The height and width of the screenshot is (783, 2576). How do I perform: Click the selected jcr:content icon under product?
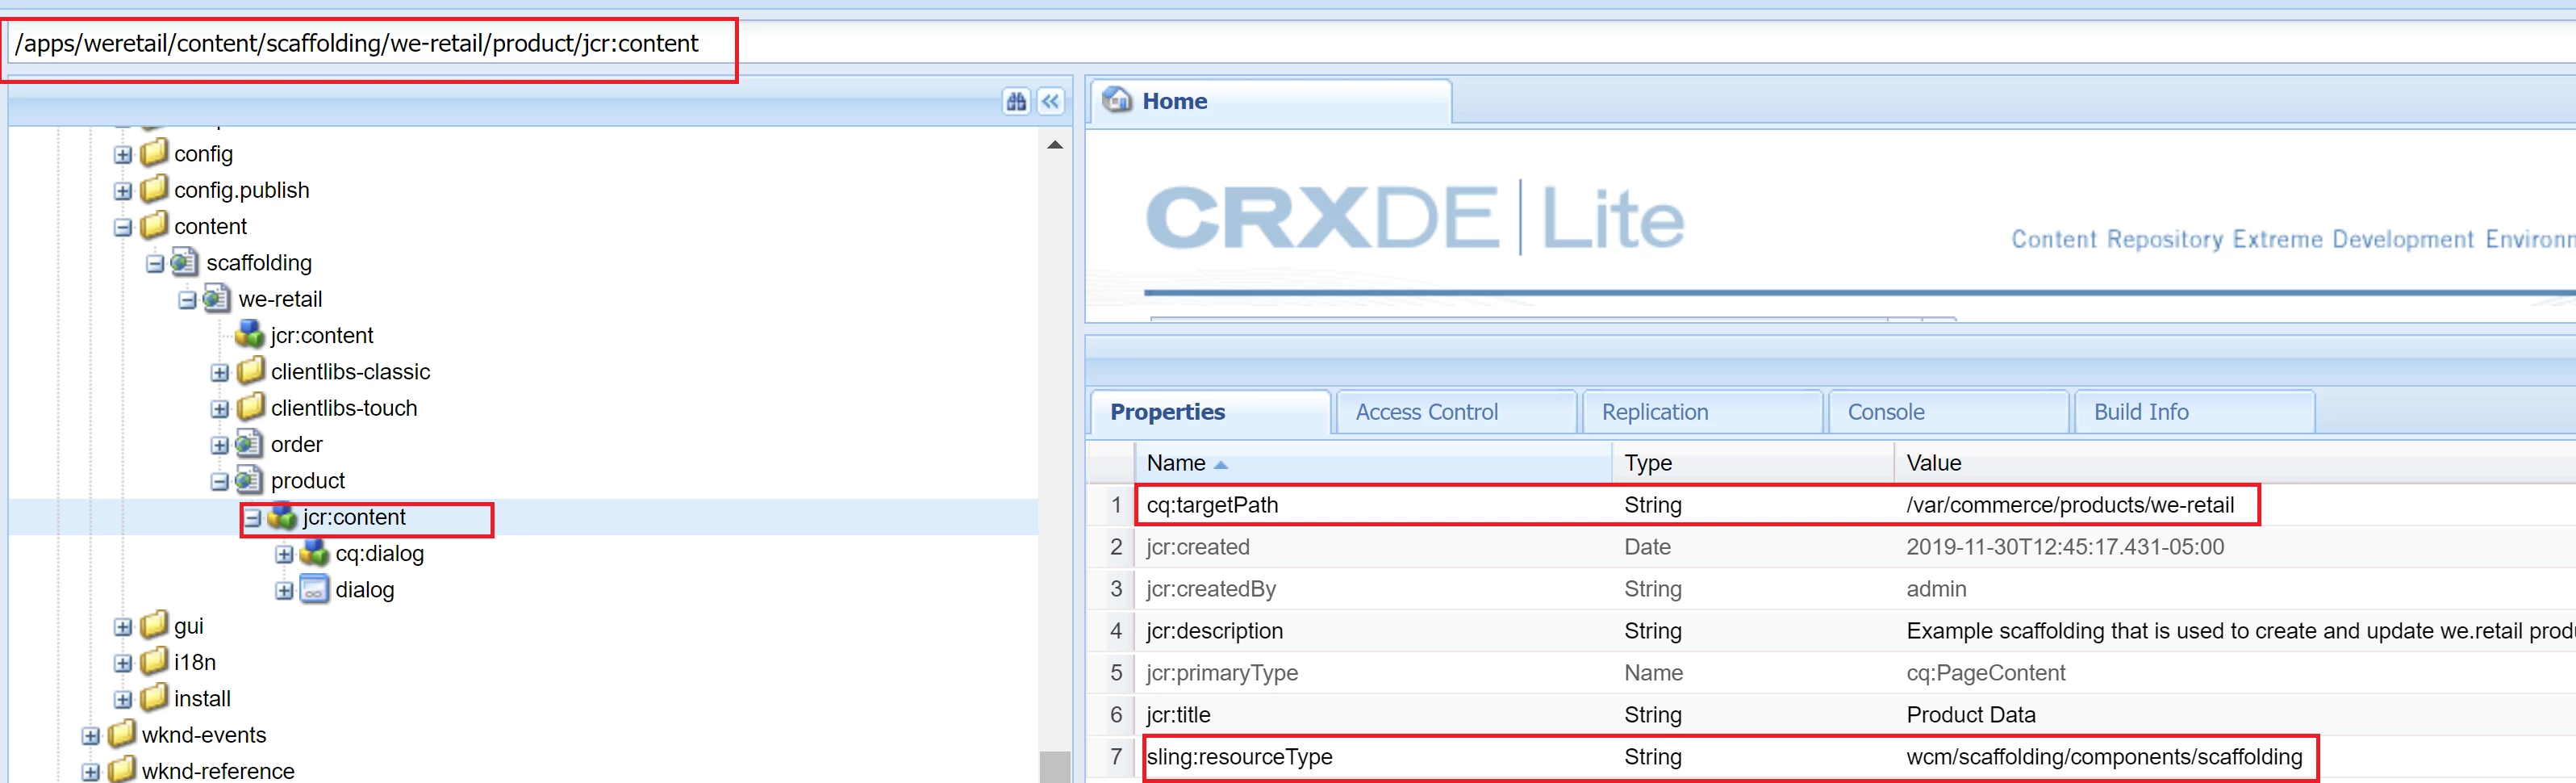(282, 516)
